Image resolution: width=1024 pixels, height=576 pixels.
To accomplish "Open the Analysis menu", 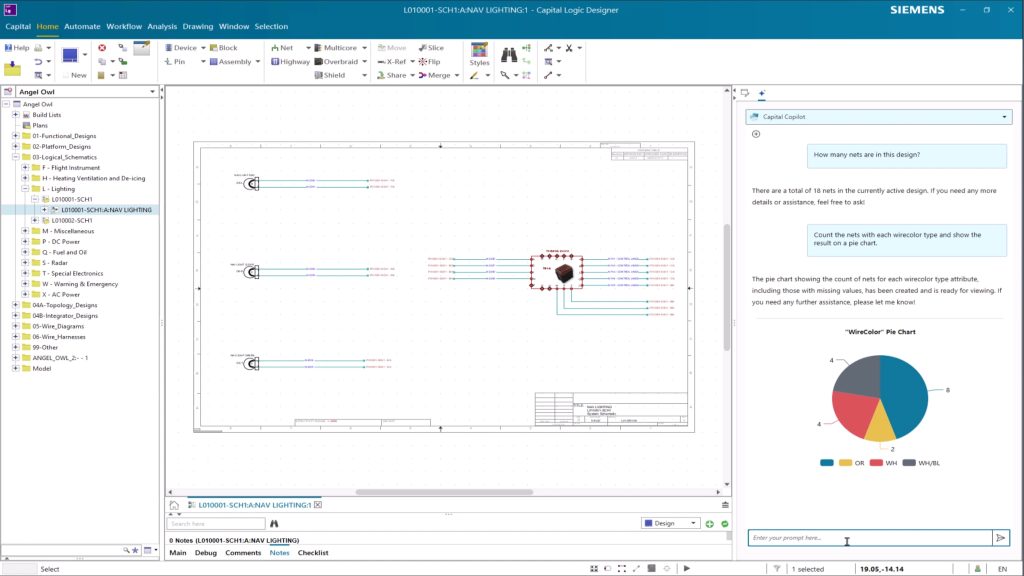I will [162, 27].
